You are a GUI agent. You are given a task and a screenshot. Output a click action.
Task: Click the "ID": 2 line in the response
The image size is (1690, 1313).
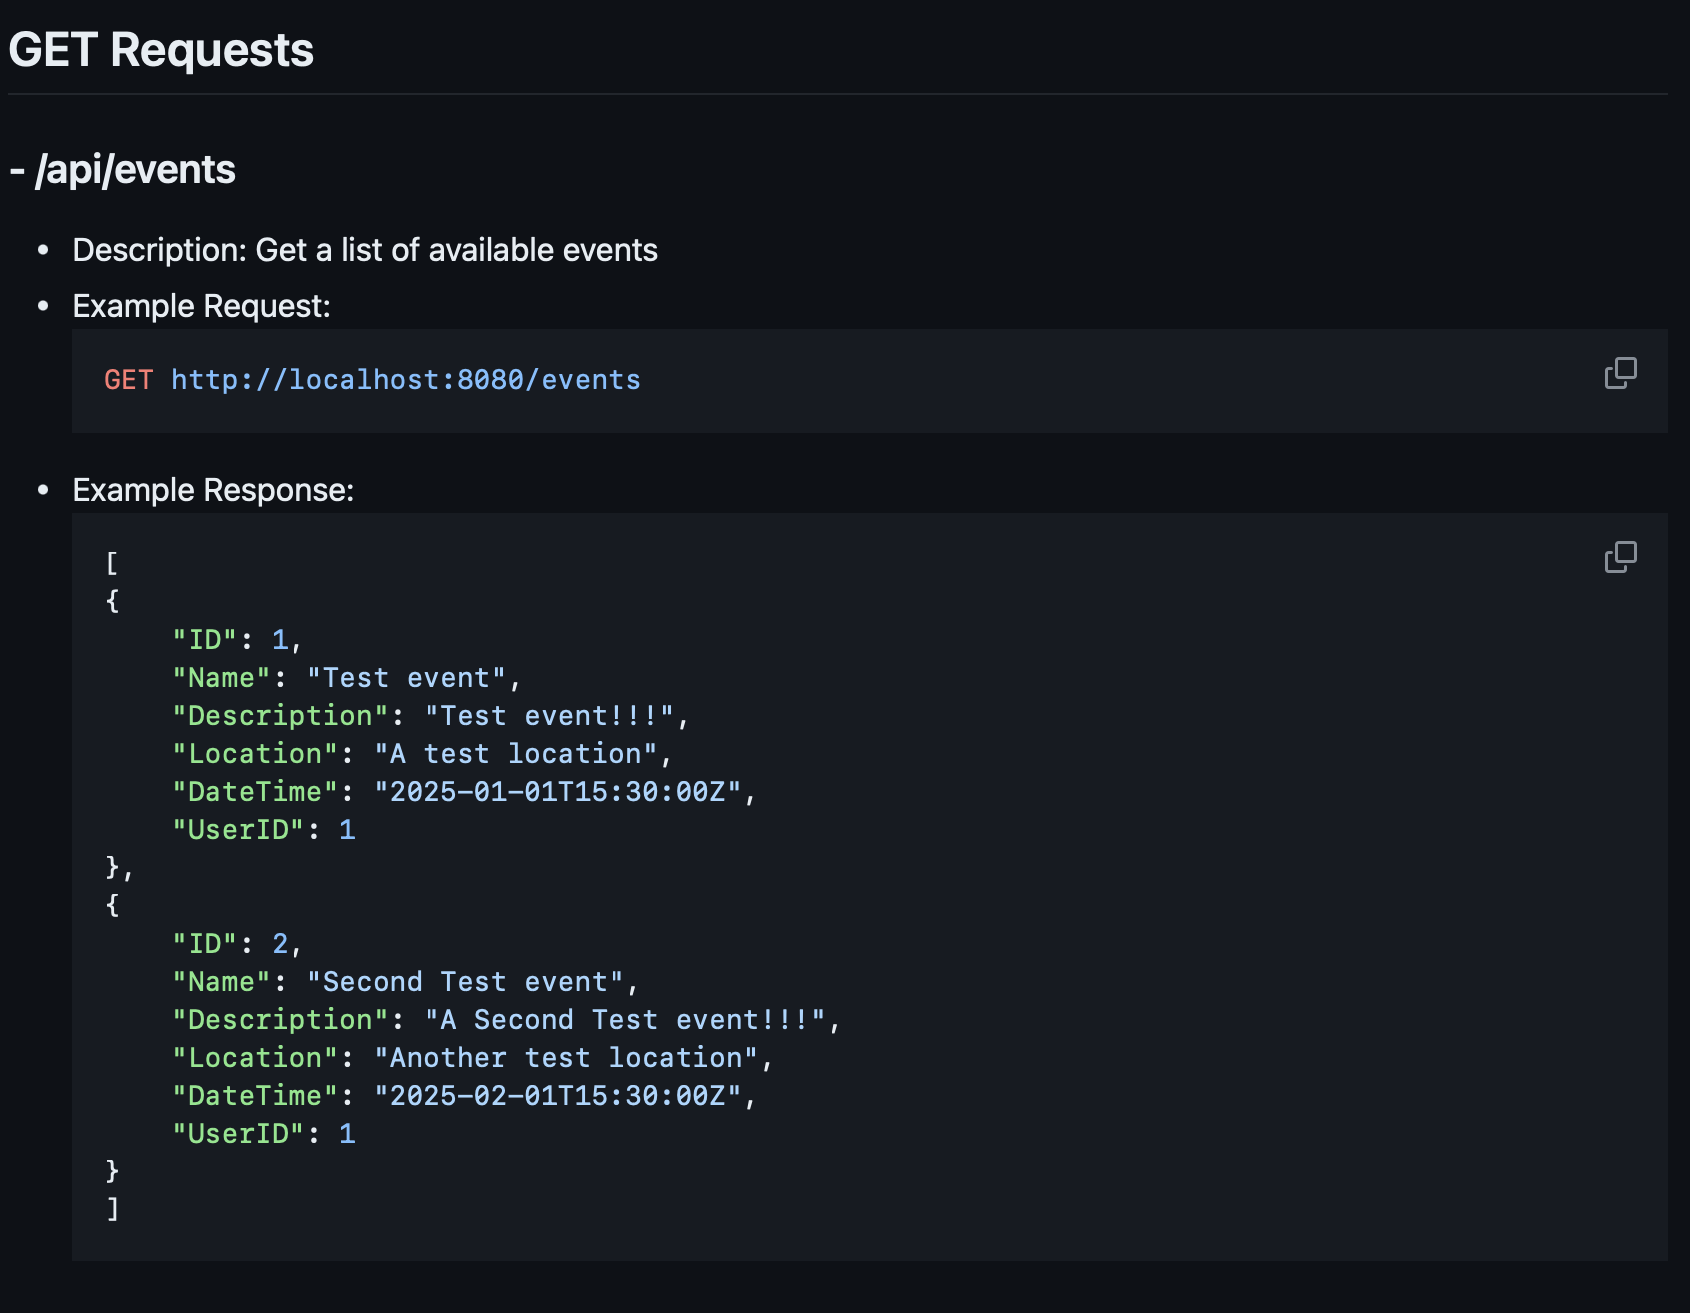(x=236, y=944)
